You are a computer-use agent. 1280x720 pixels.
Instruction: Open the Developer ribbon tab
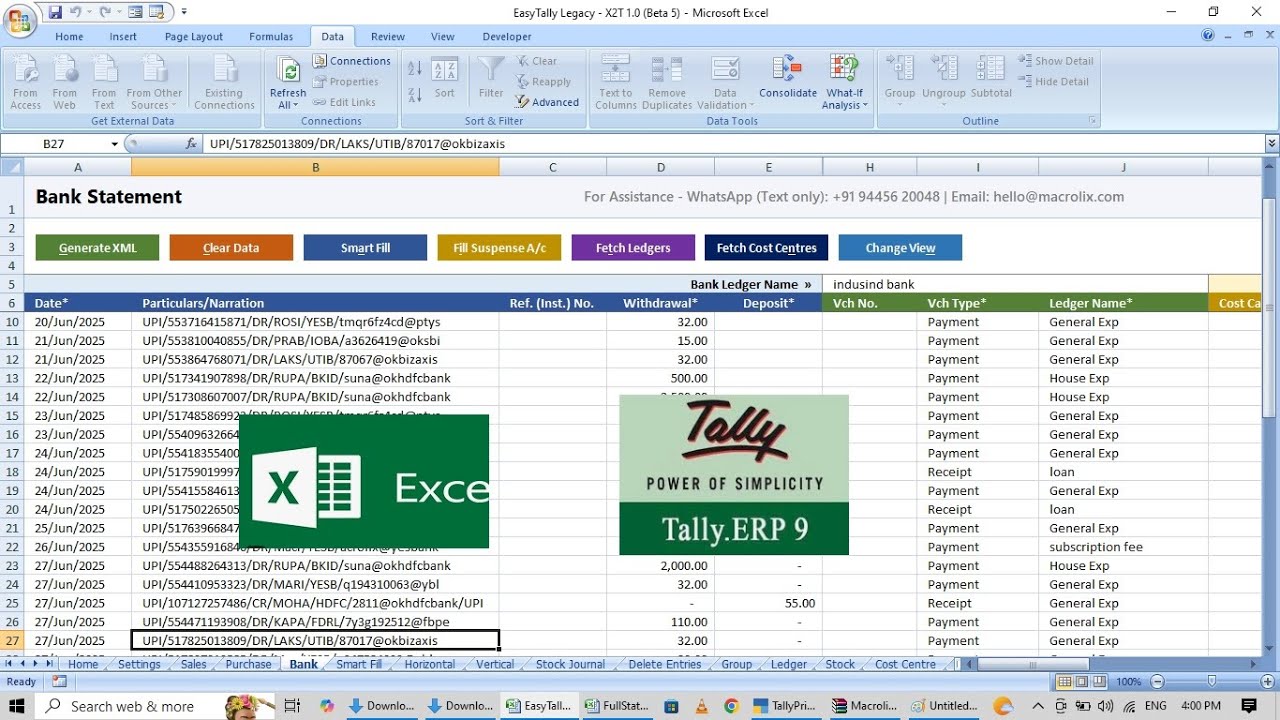[x=507, y=36]
